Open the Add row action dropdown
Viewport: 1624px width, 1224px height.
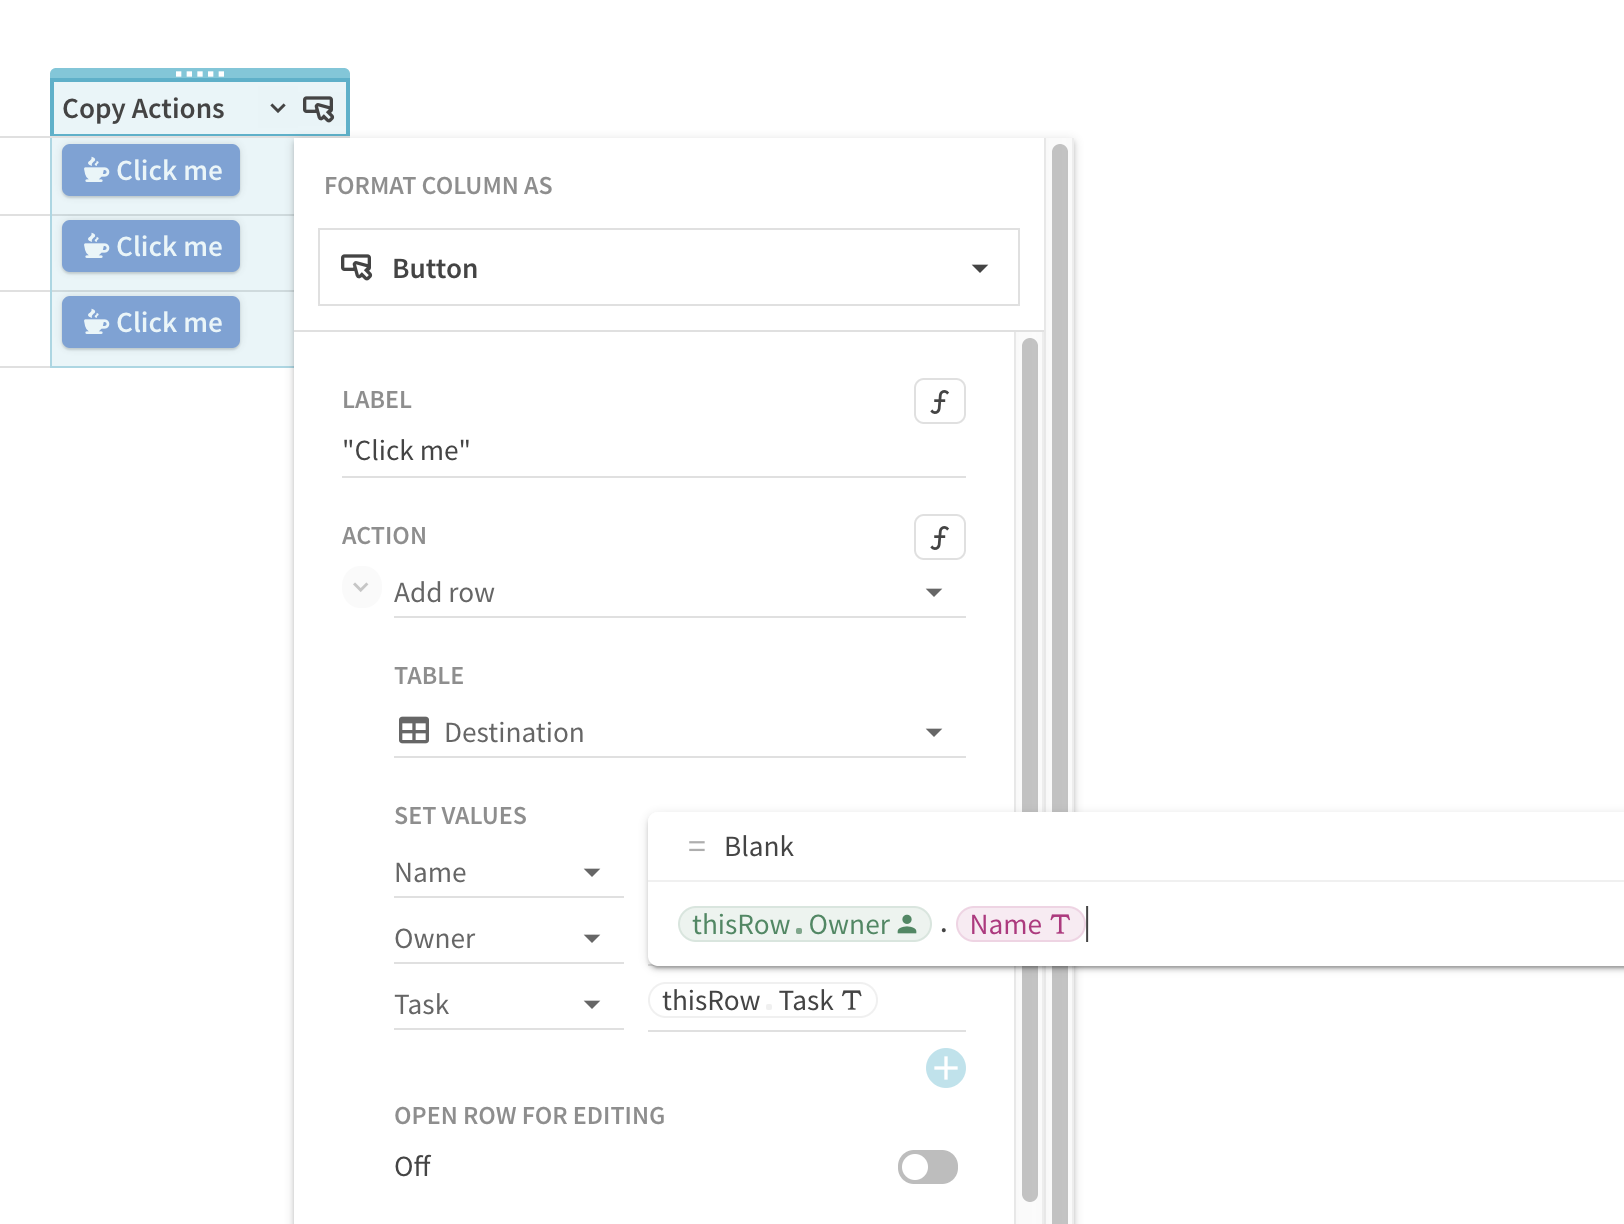(x=680, y=593)
